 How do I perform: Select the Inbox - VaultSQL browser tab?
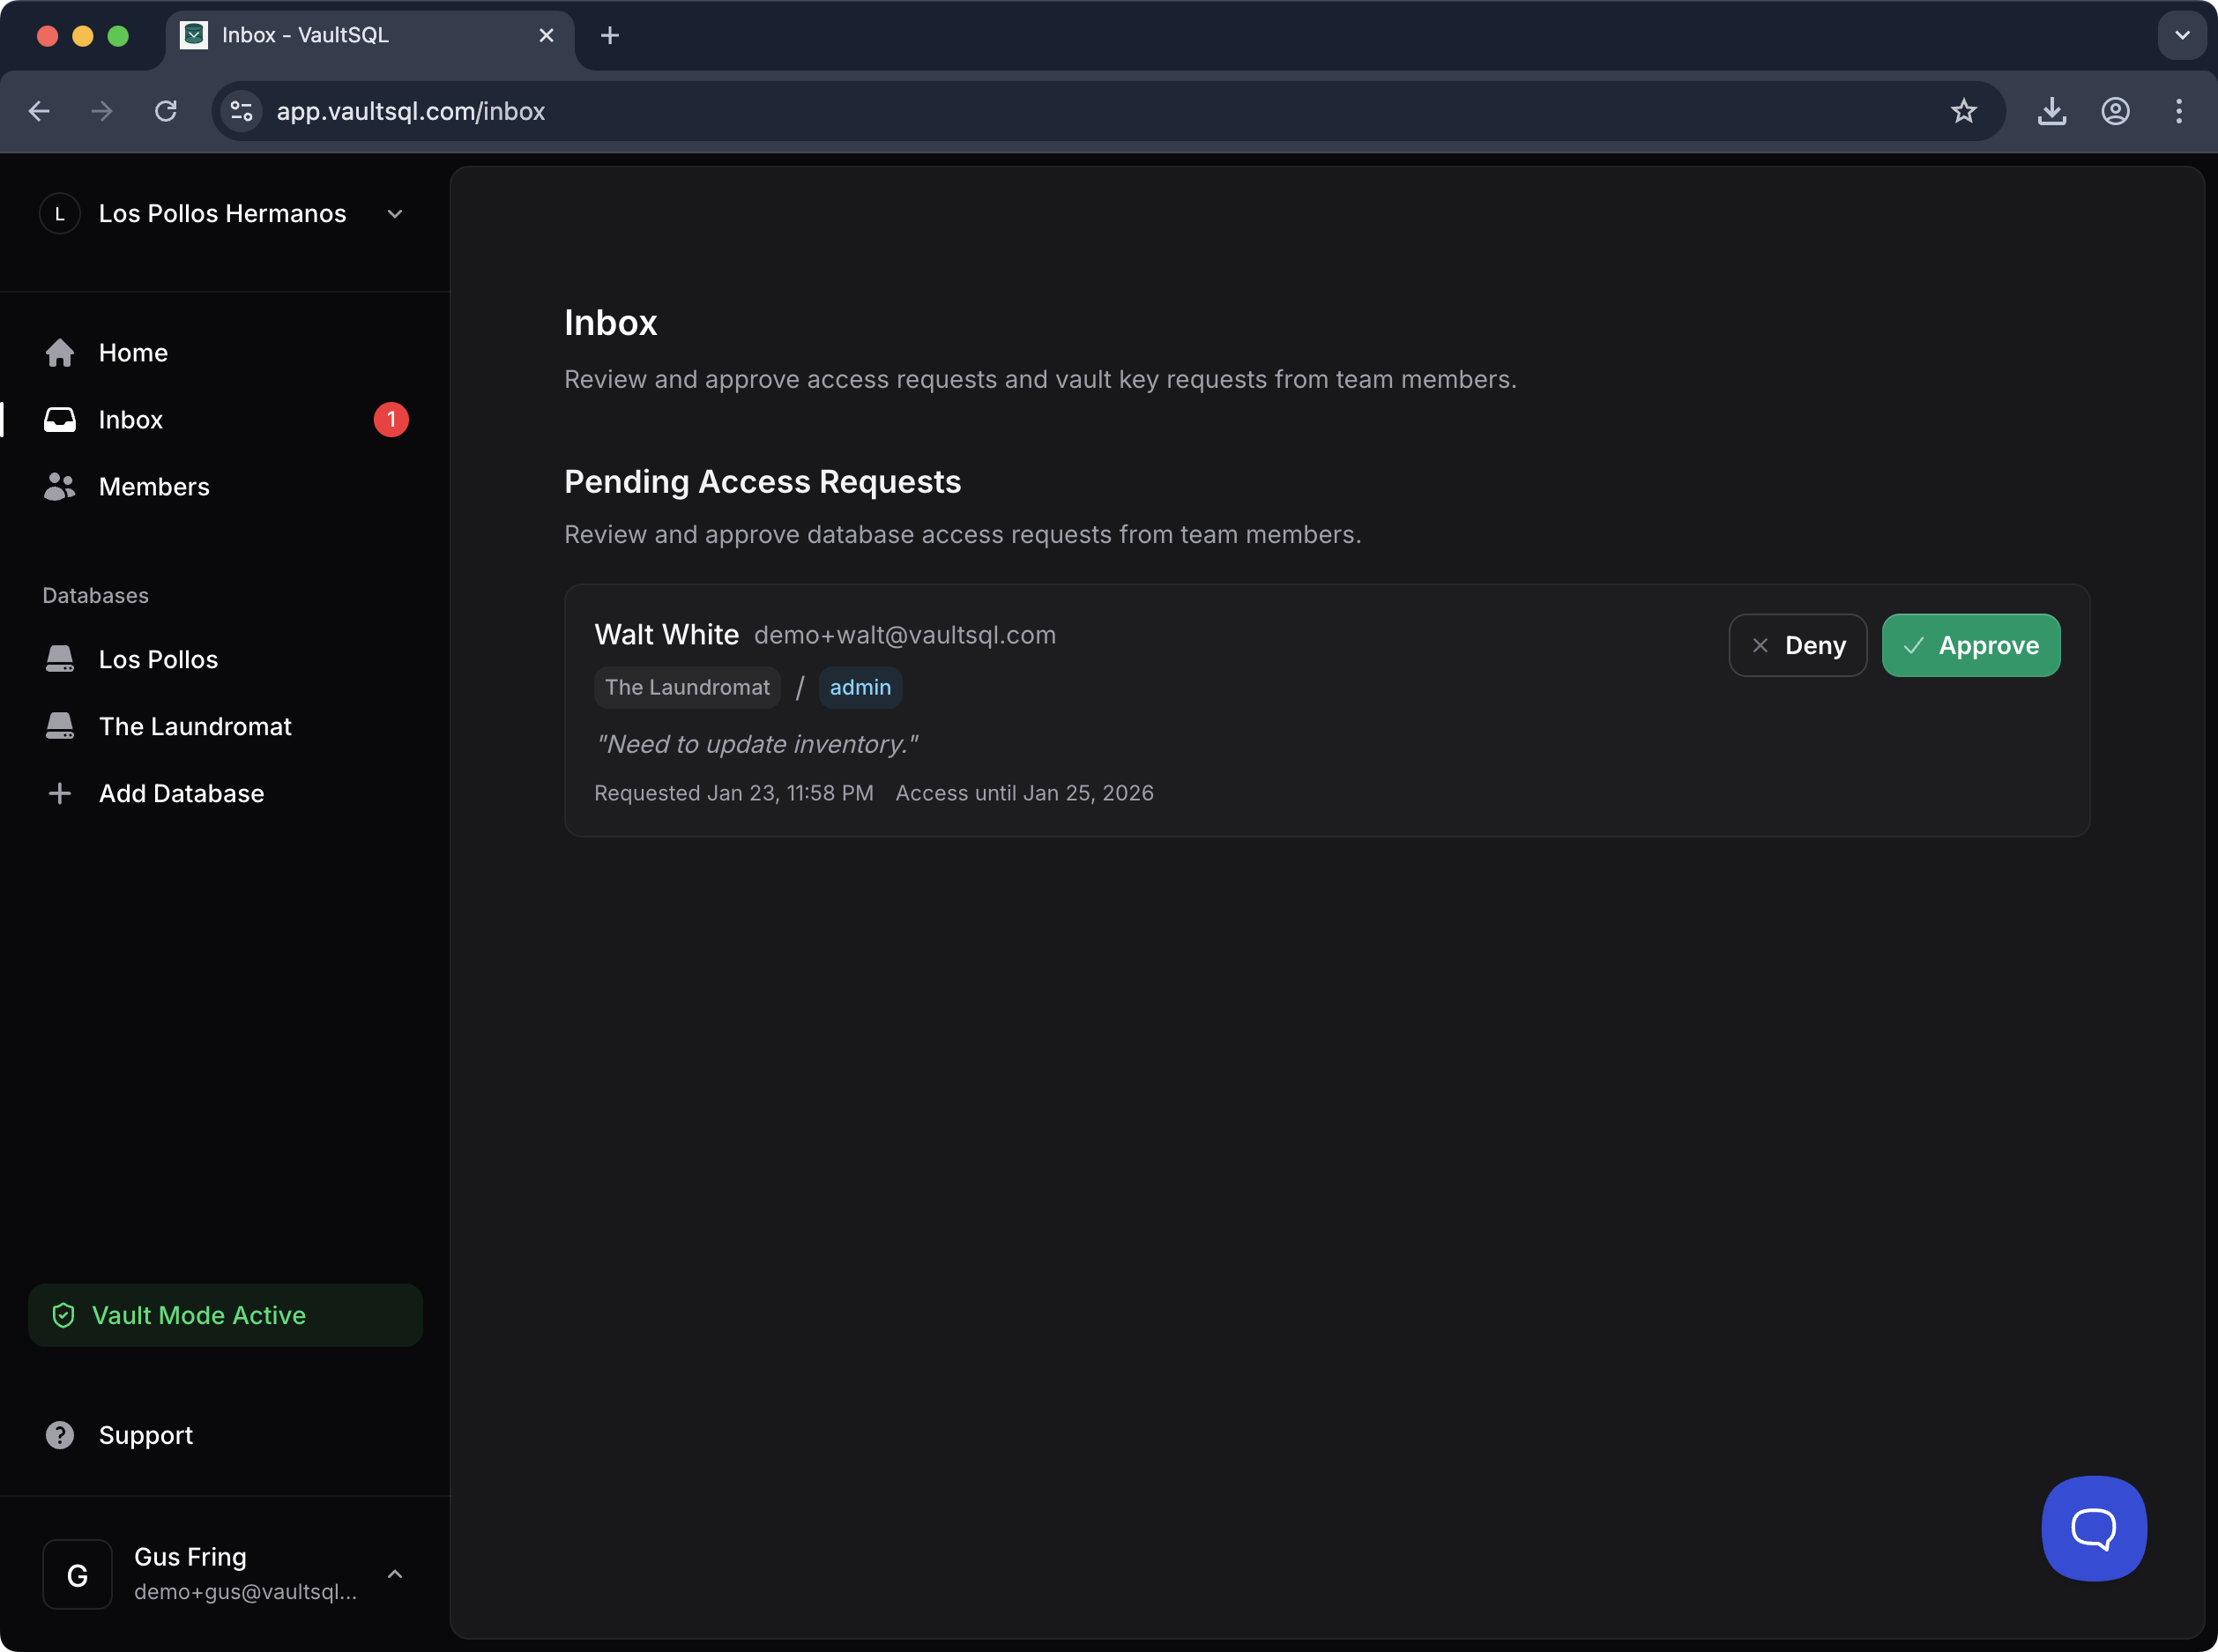tap(369, 35)
